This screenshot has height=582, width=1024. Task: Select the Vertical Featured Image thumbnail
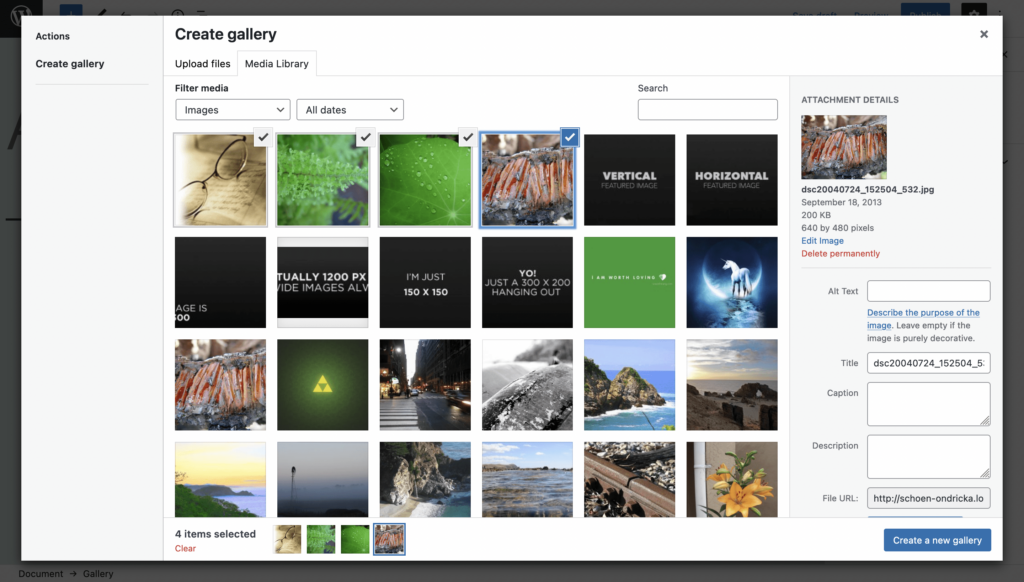(x=629, y=181)
